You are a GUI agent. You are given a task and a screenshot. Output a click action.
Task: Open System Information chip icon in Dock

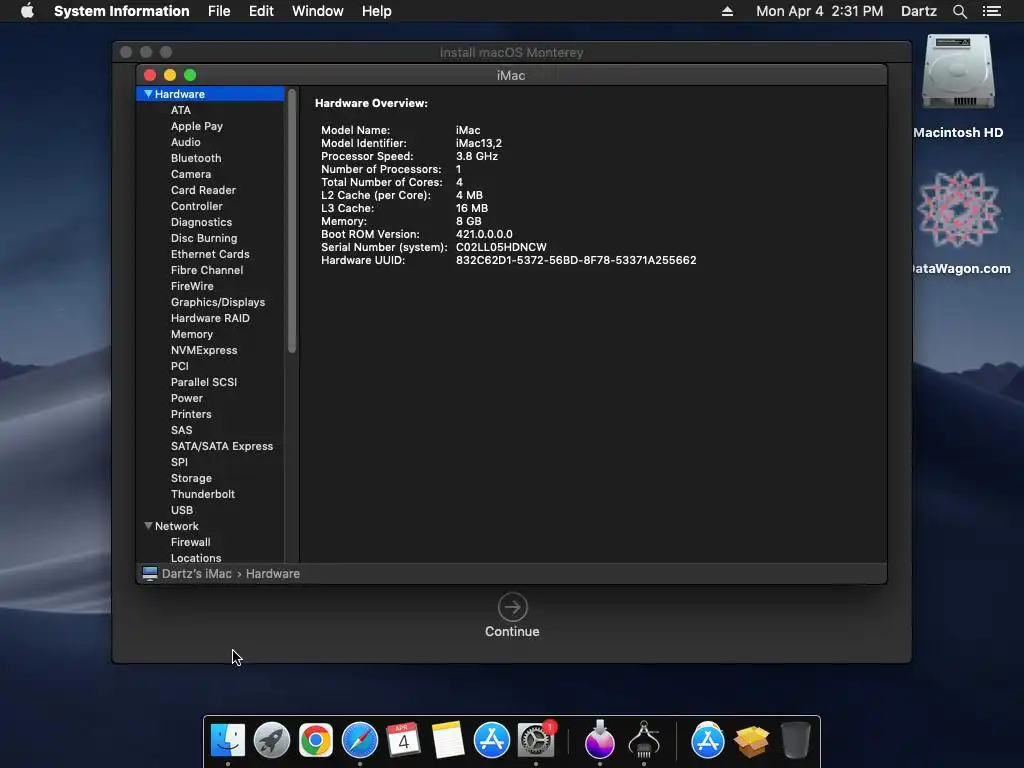point(644,741)
